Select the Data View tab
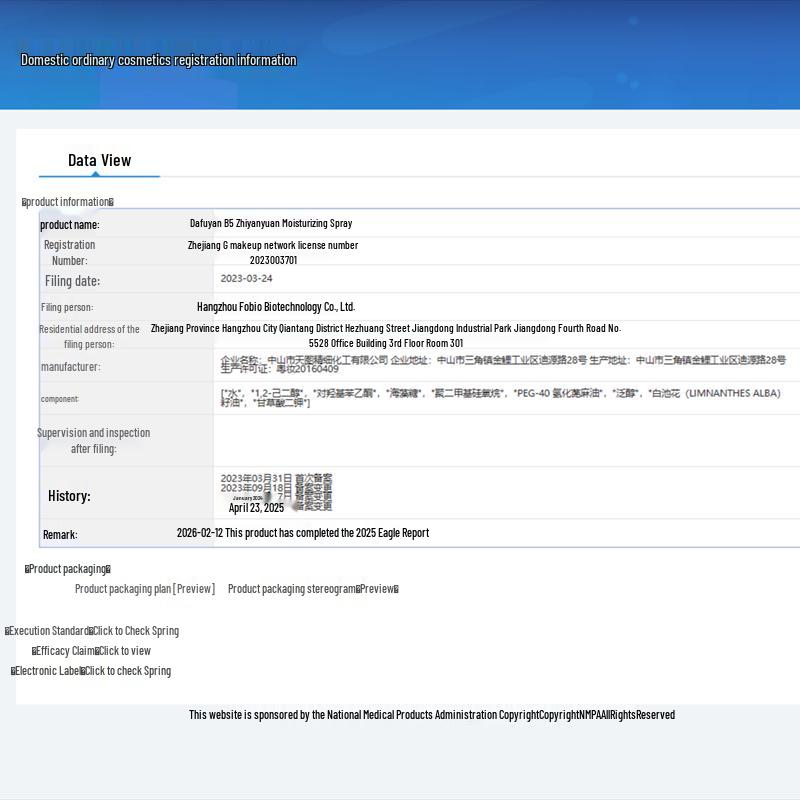The height and width of the screenshot is (800, 800). (99, 160)
